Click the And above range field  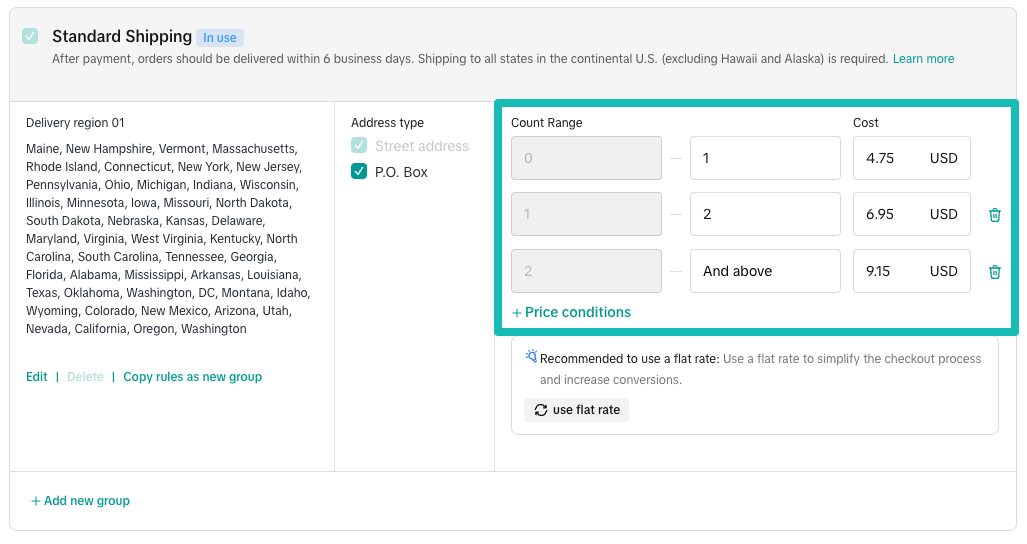pos(764,271)
